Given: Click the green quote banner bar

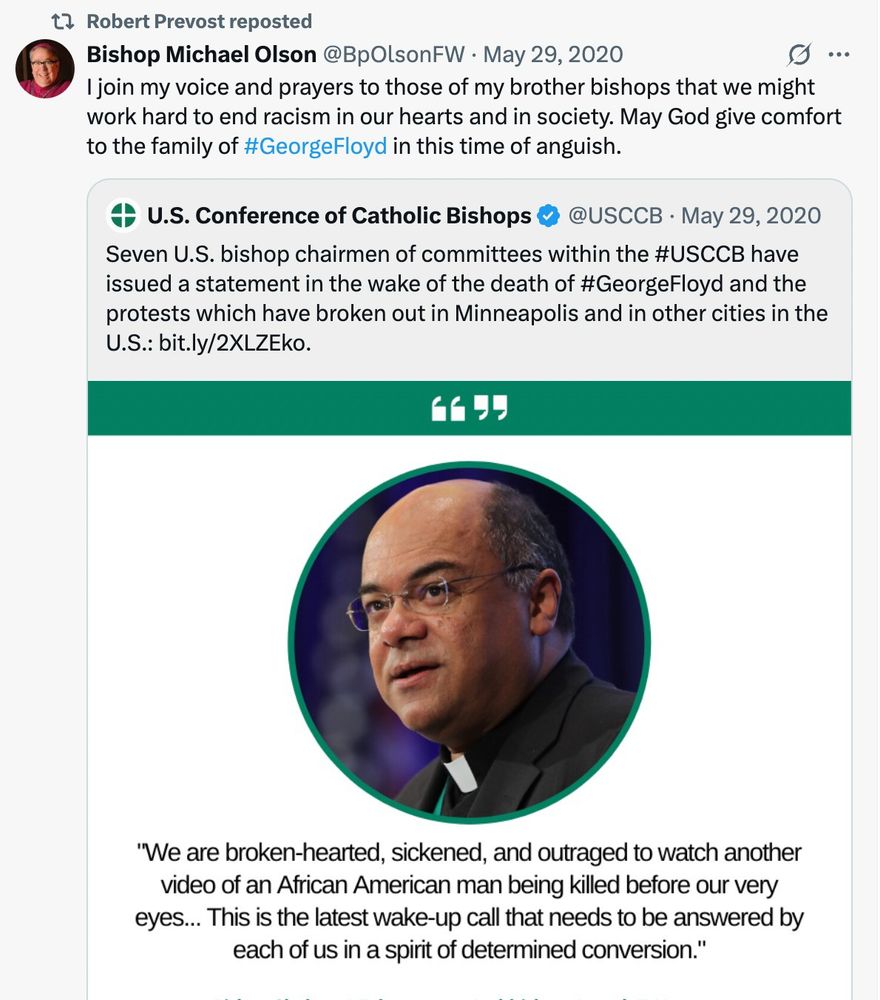Looking at the screenshot, I should click(469, 408).
